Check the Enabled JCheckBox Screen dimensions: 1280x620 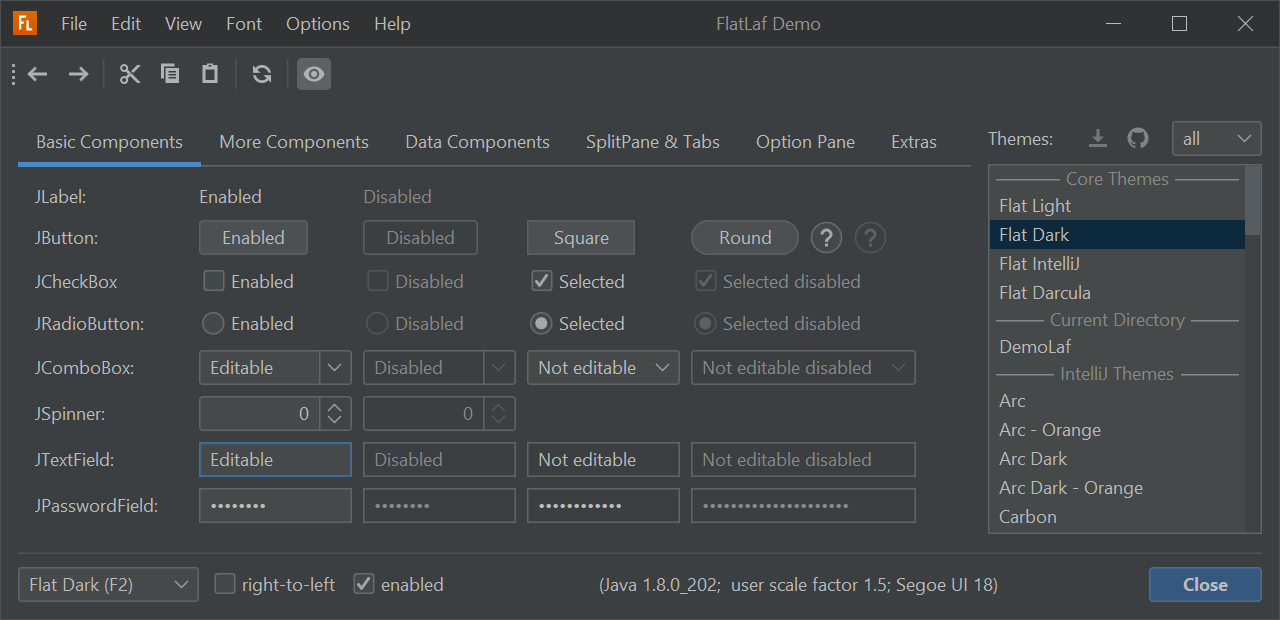click(x=214, y=281)
